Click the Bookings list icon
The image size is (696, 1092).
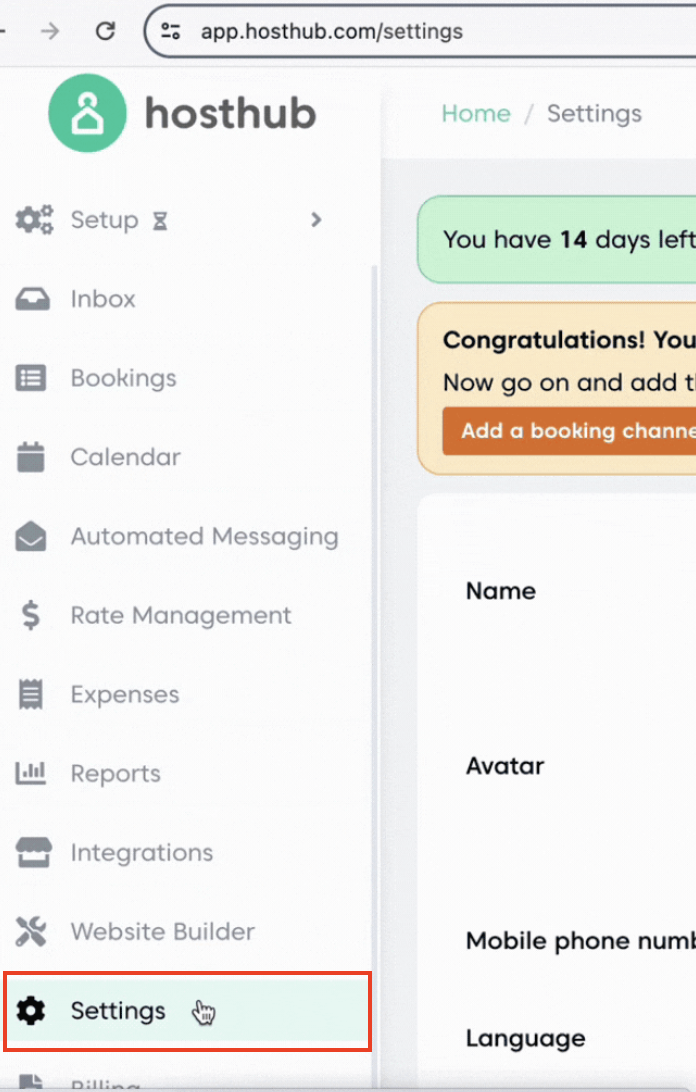click(32, 378)
